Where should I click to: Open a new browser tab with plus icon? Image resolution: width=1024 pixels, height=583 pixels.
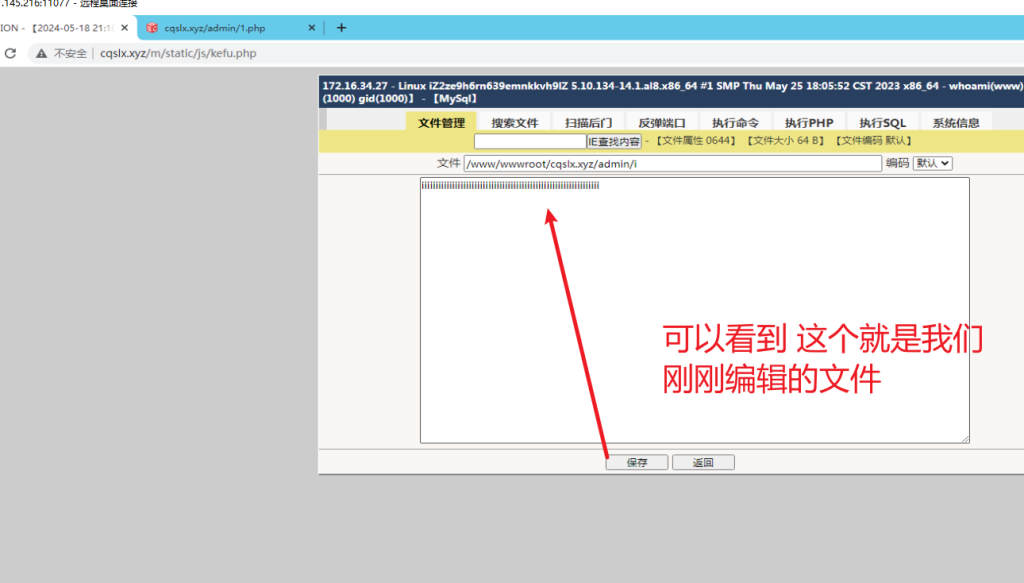[341, 28]
